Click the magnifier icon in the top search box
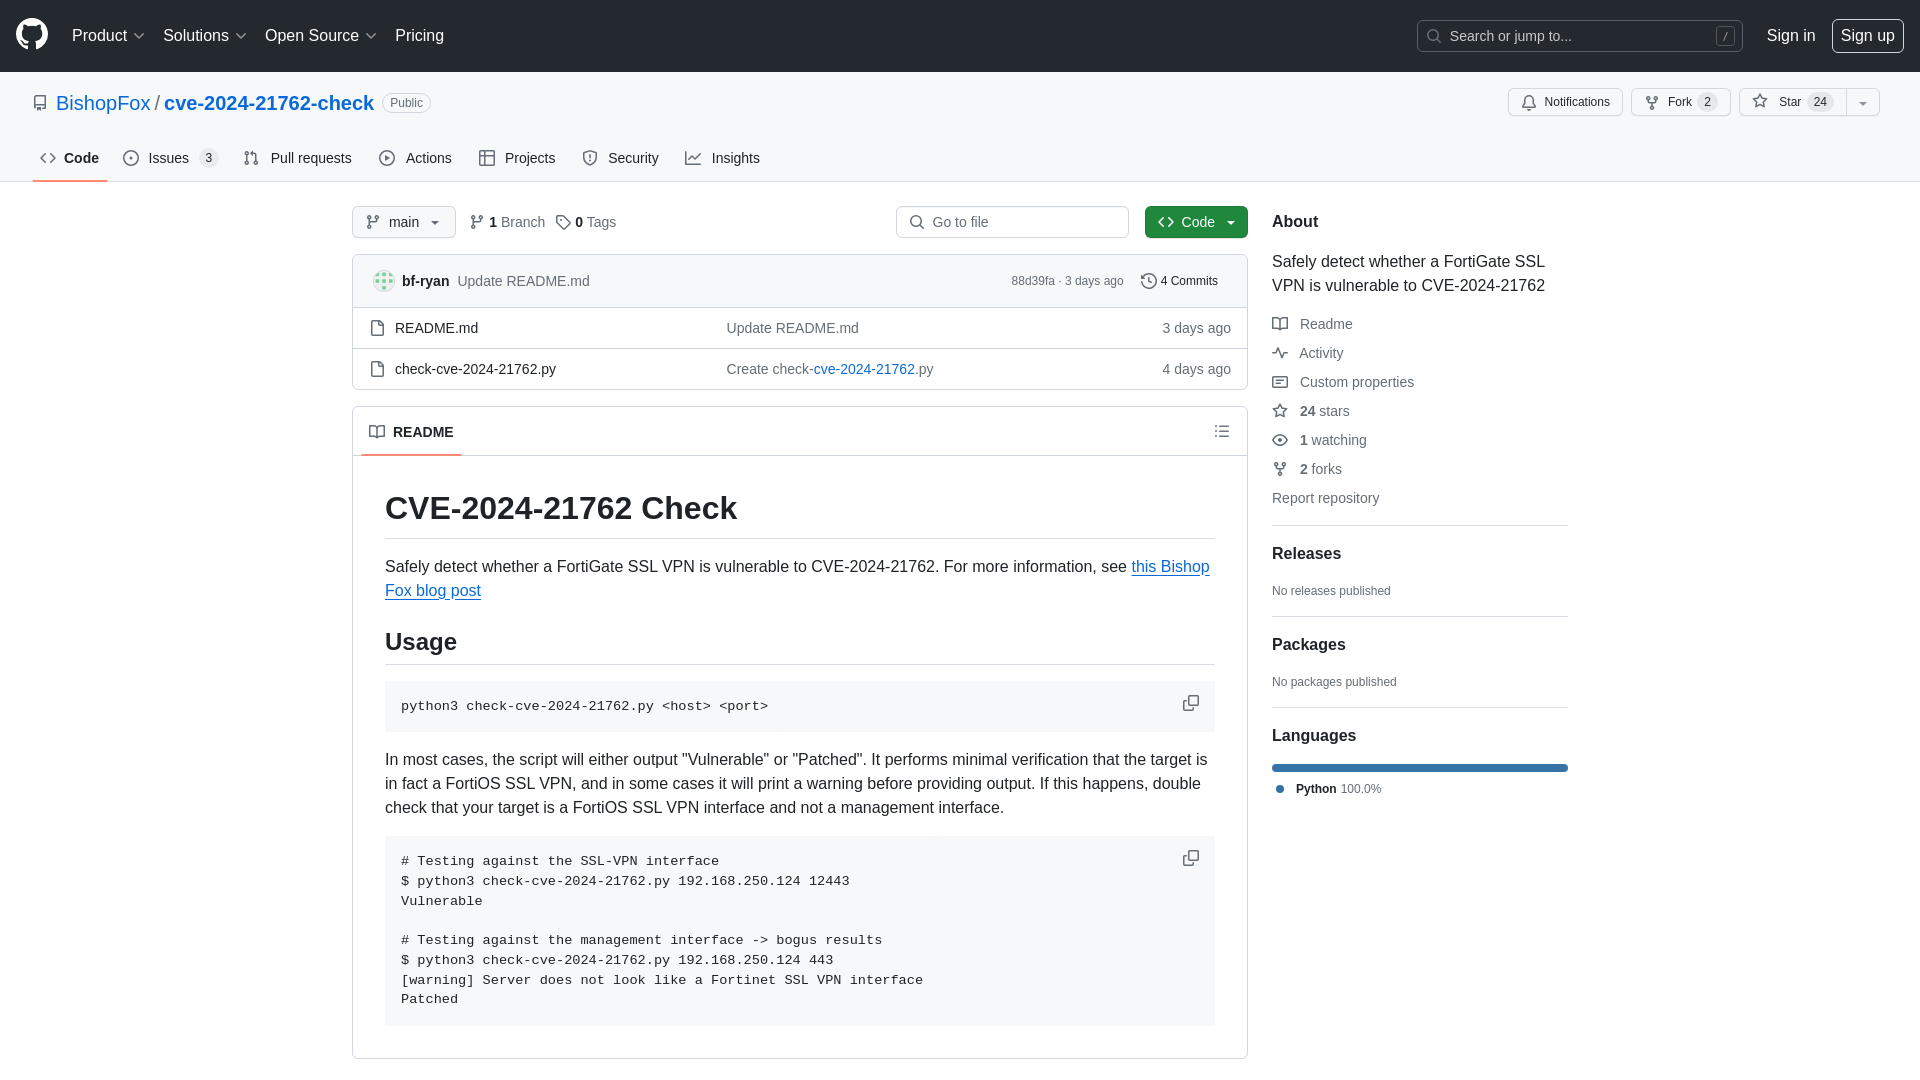1920x1080 pixels. click(1434, 36)
